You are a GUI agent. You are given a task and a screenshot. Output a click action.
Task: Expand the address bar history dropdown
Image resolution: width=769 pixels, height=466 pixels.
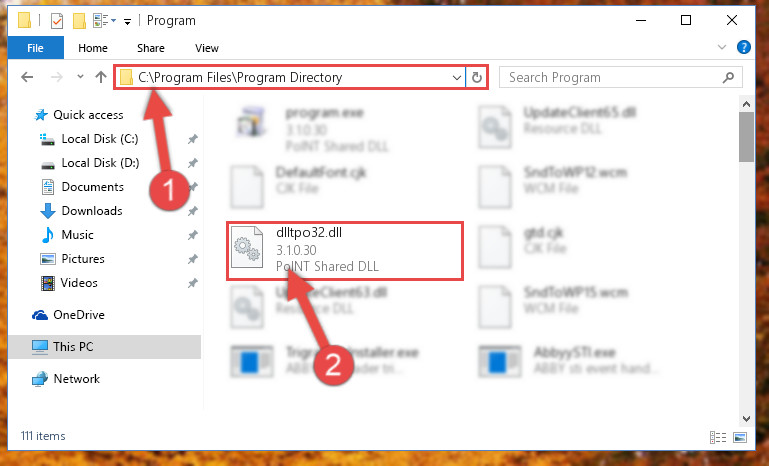[x=456, y=78]
